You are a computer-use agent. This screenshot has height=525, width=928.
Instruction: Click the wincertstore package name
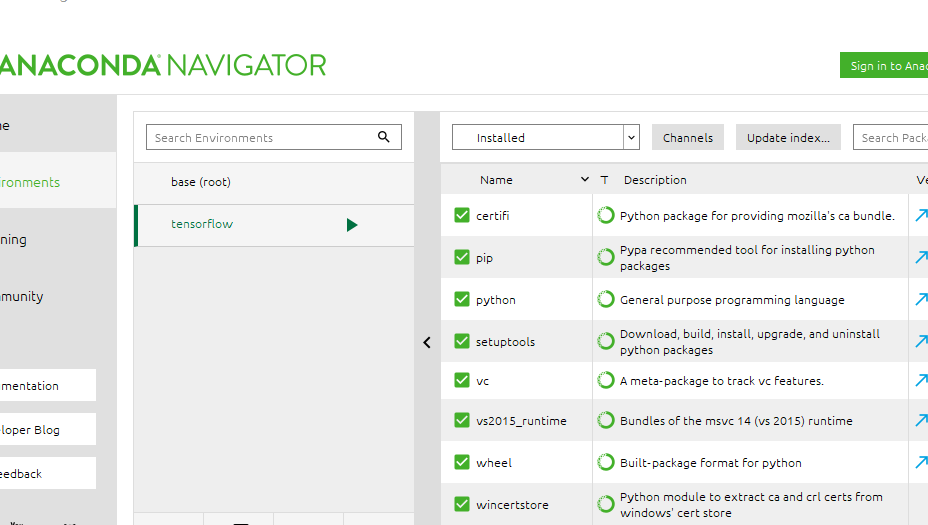(513, 505)
